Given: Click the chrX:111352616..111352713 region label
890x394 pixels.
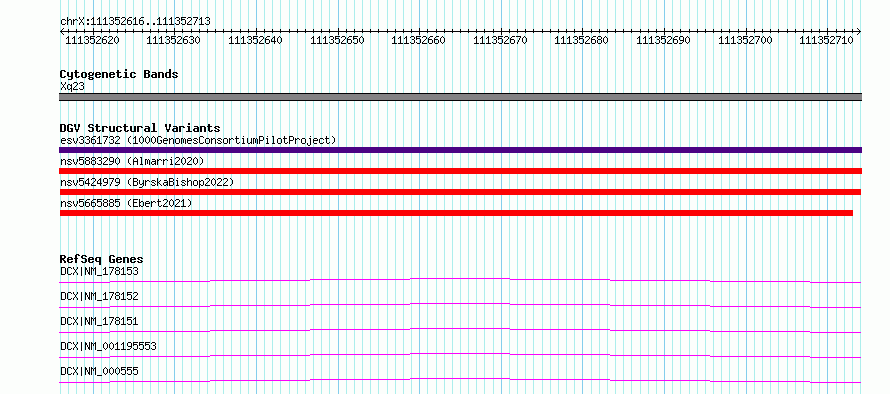Looking at the screenshot, I should click(135, 22).
